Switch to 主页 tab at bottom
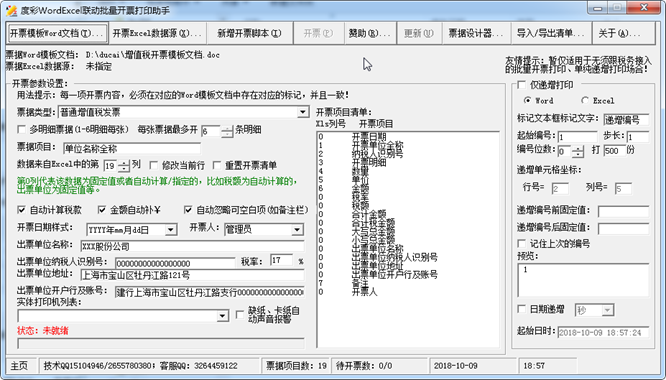Image resolution: width=666 pixels, height=380 pixels. tap(19, 366)
